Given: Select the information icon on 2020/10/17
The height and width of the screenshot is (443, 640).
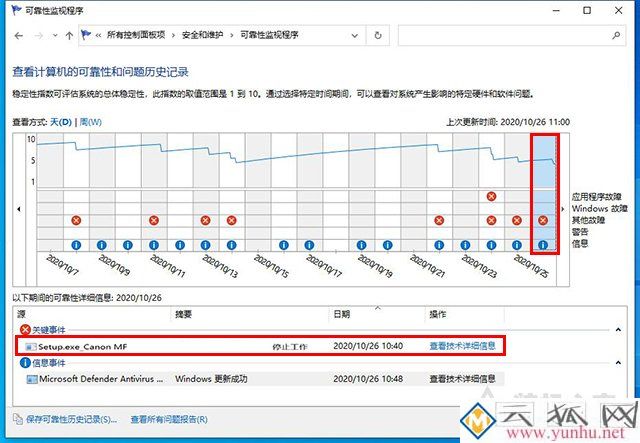Looking at the screenshot, I should pyautogui.click(x=309, y=245).
